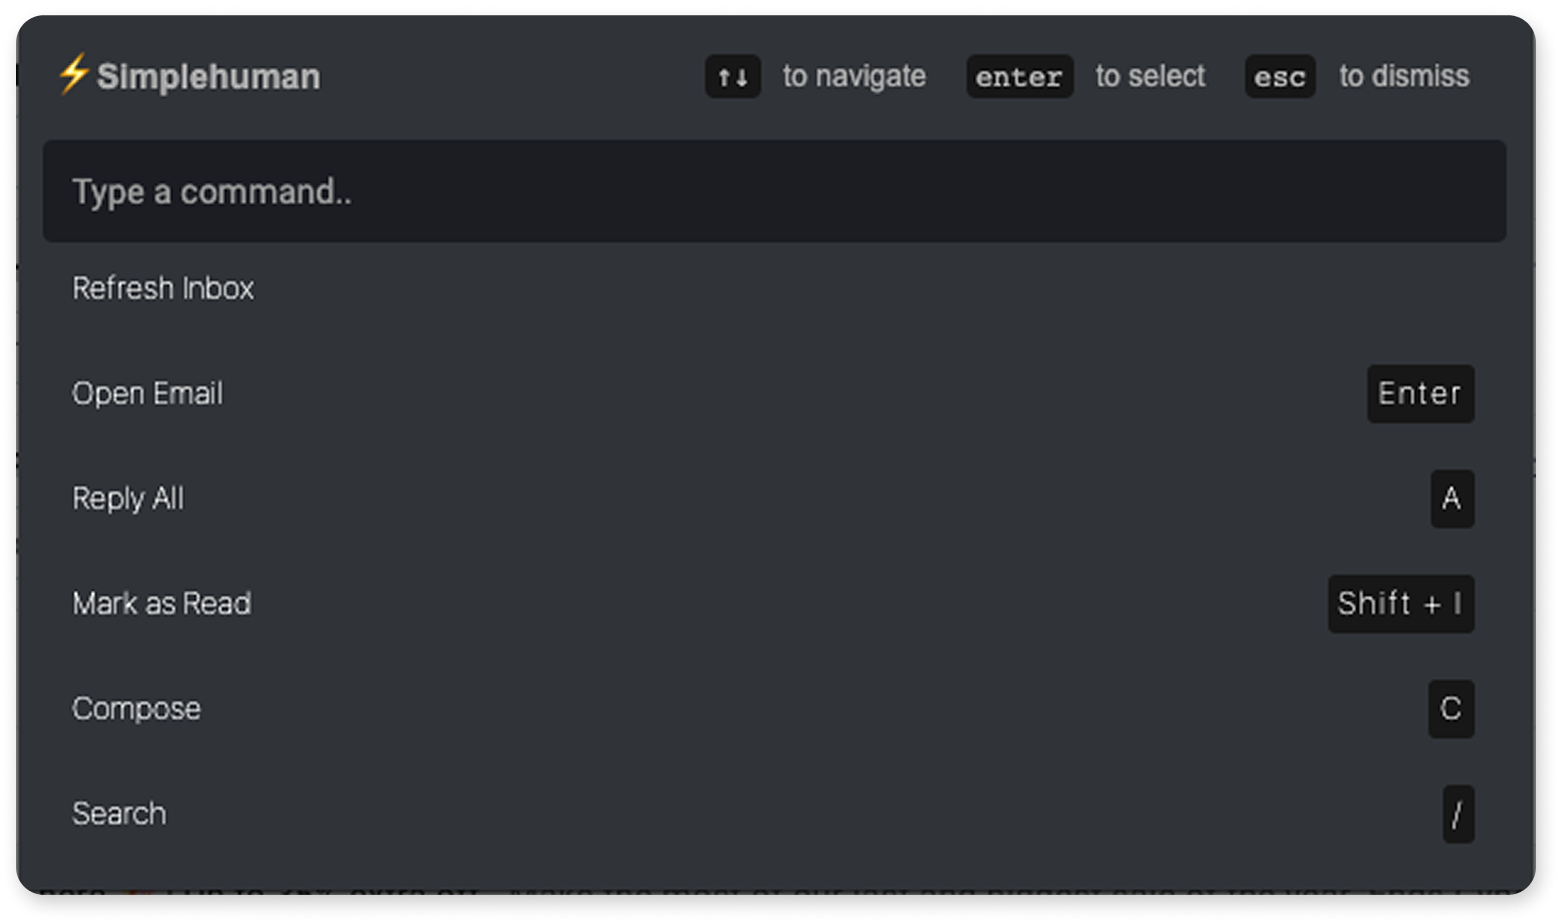
Task: Click the 'to navigate' hint text
Action: (x=854, y=77)
